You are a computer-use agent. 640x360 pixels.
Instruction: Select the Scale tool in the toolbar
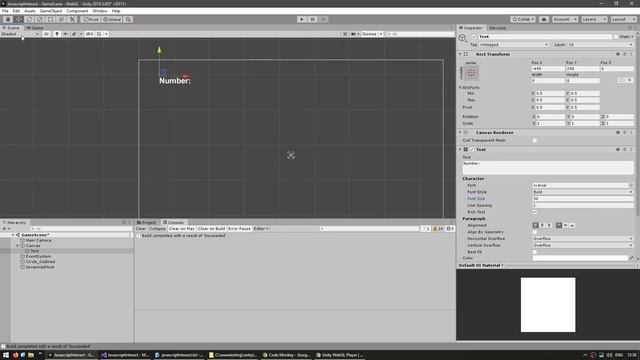coord(40,19)
